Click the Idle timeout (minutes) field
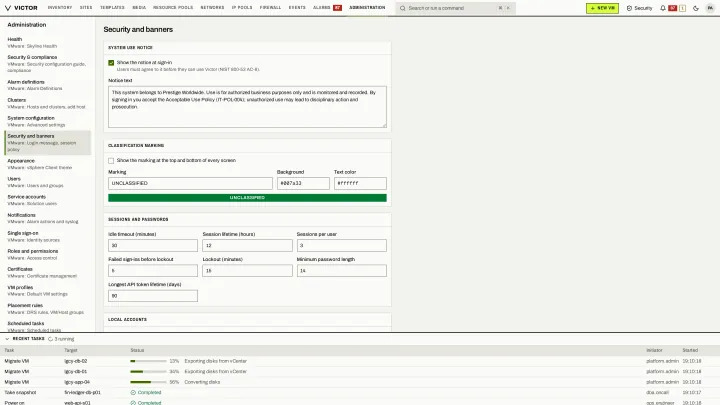The image size is (720, 405). [x=153, y=246]
